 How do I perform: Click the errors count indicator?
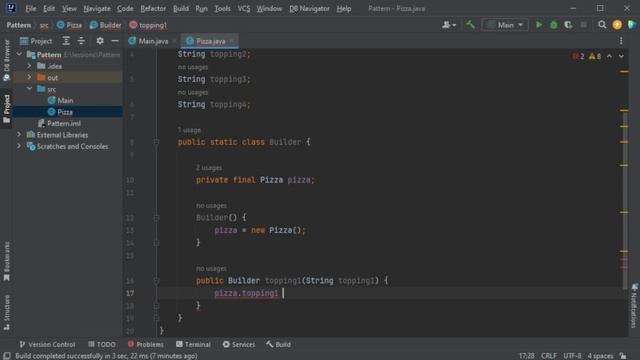(x=578, y=56)
